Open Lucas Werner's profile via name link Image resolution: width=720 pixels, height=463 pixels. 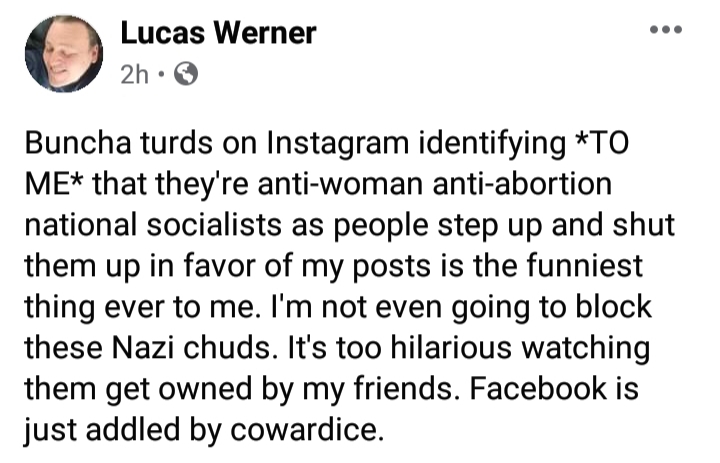pos(219,33)
